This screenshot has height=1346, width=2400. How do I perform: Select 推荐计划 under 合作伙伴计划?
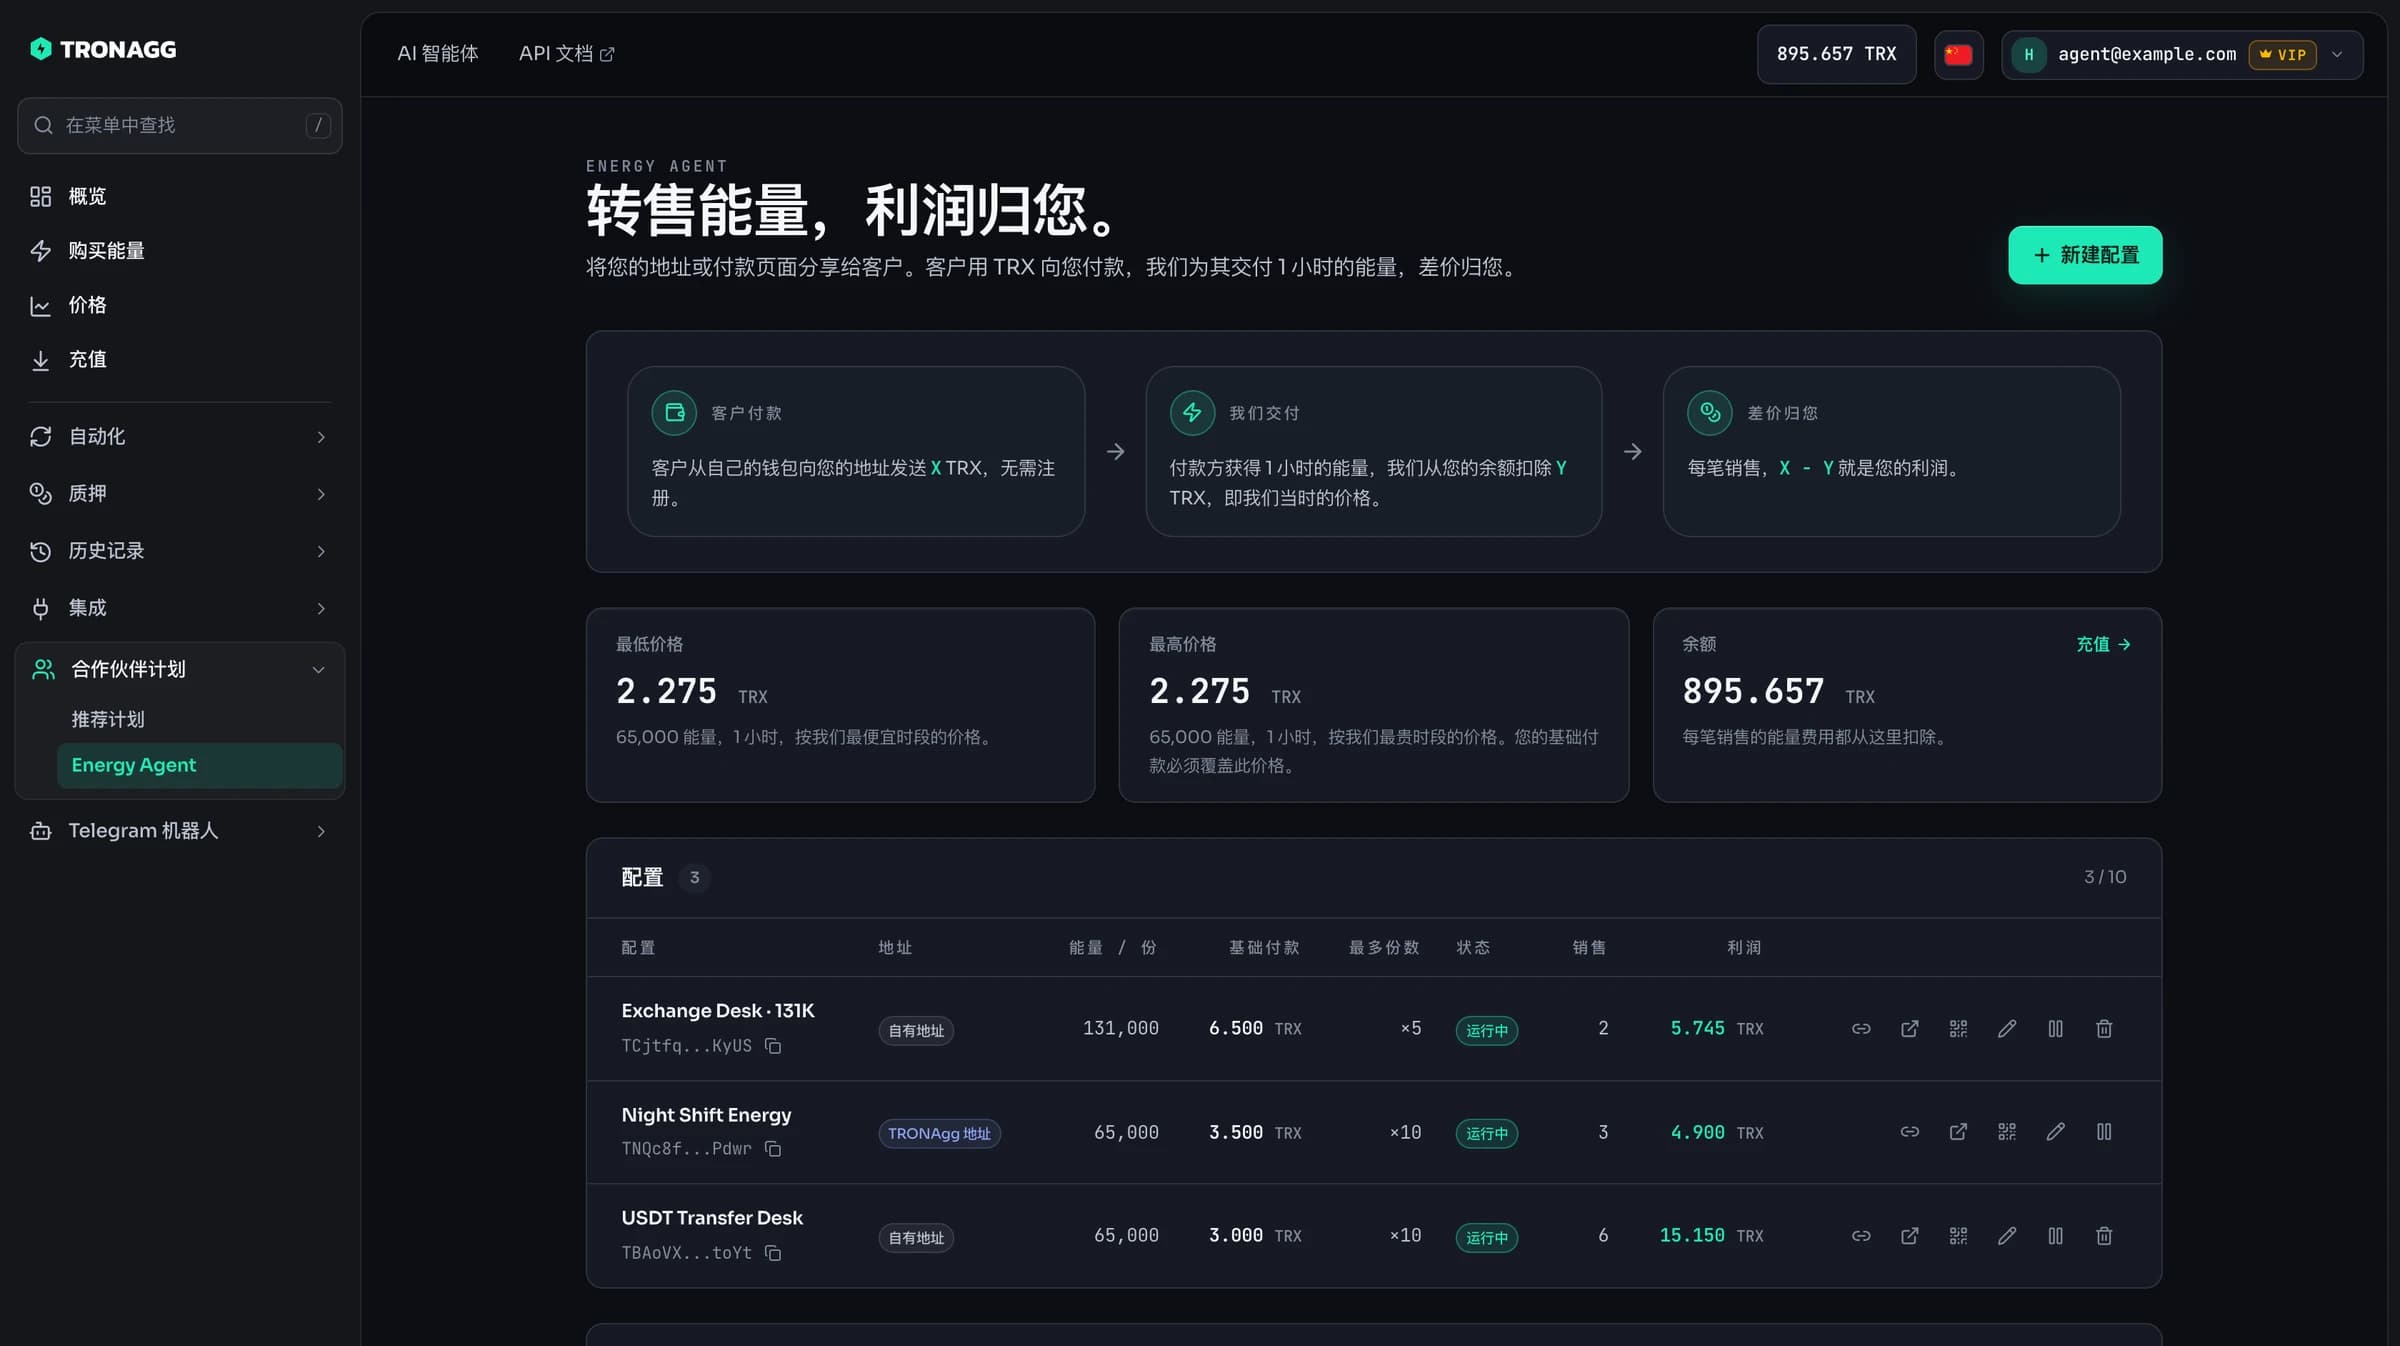tap(199, 720)
